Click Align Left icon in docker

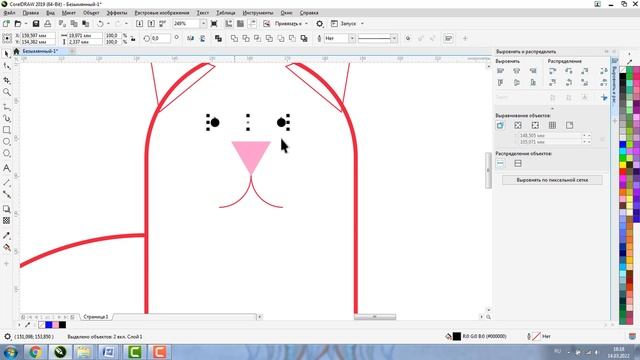(x=500, y=71)
